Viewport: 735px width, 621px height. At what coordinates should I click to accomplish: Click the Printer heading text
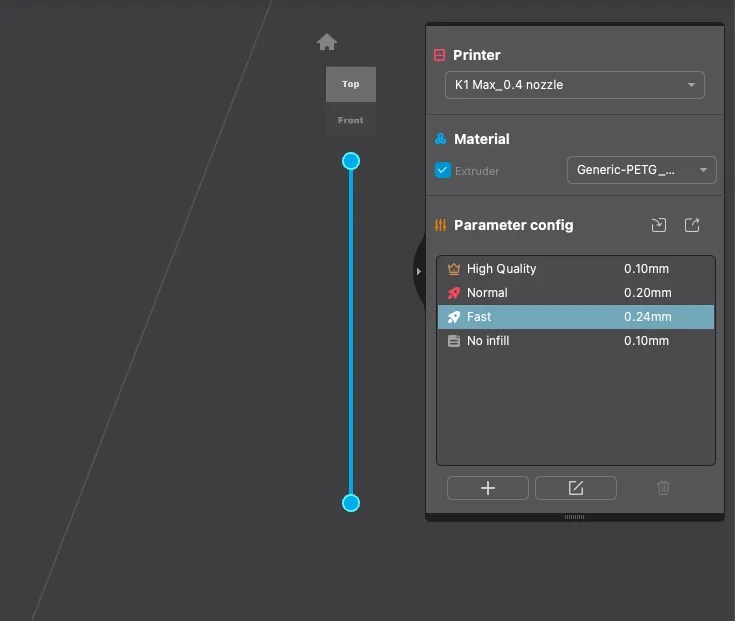click(477, 55)
